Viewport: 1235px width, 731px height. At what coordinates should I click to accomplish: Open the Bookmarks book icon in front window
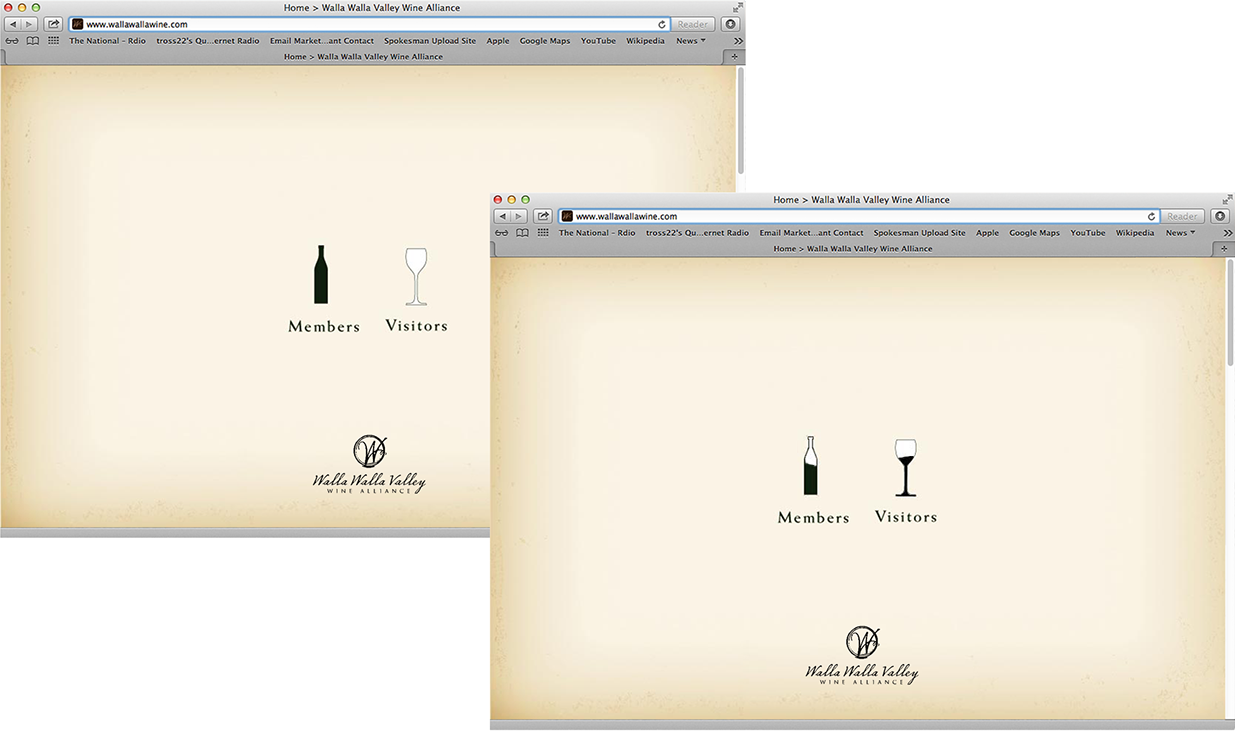click(x=522, y=233)
